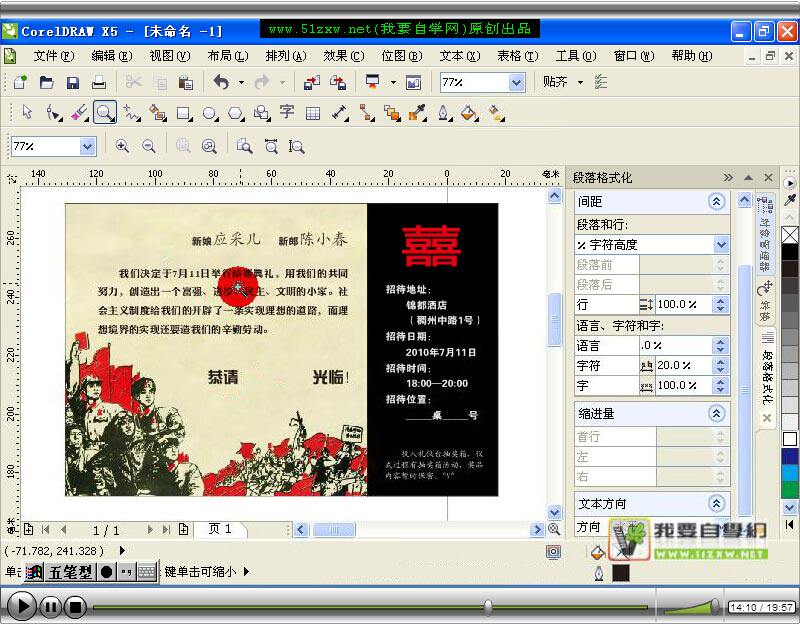Click the Zoom out icon

148,146
